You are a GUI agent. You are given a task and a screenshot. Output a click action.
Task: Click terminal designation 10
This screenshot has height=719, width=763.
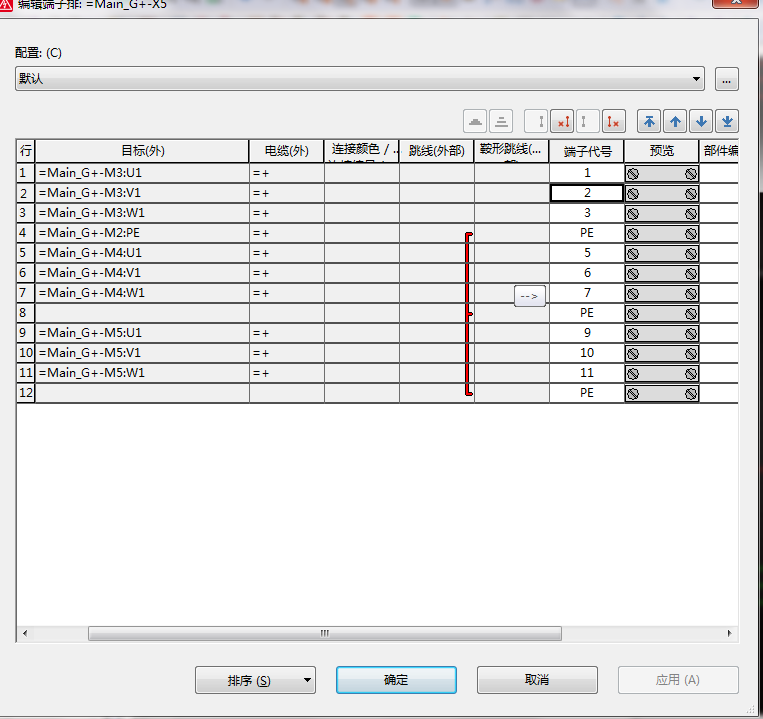(587, 353)
